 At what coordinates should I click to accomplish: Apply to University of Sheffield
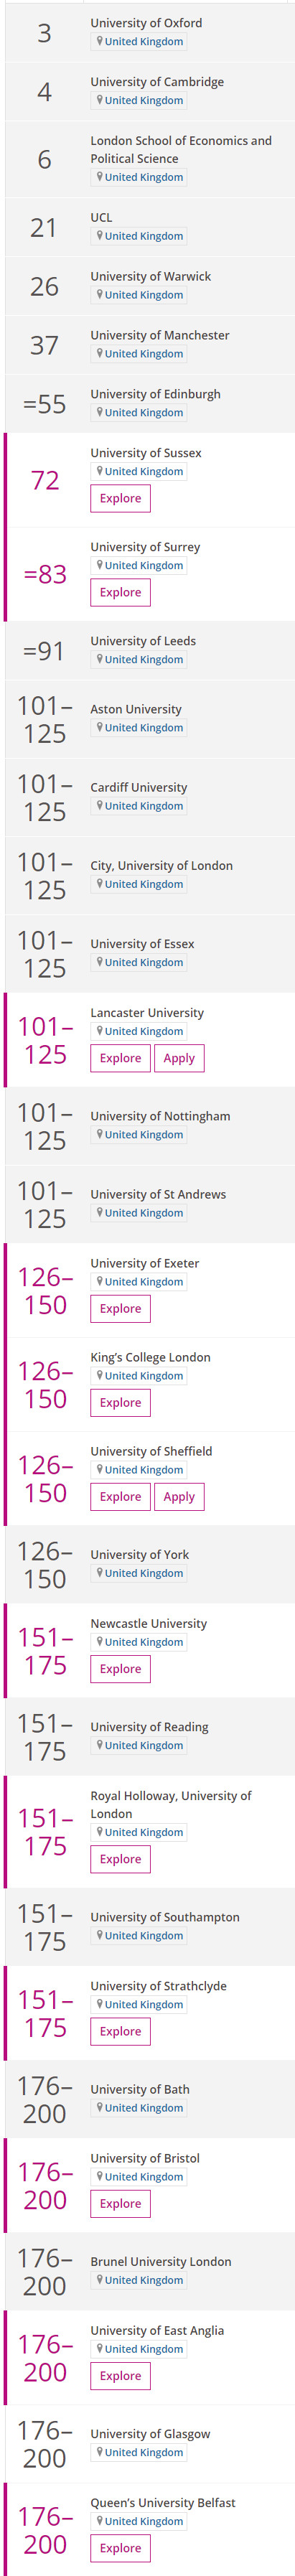[x=179, y=1496]
